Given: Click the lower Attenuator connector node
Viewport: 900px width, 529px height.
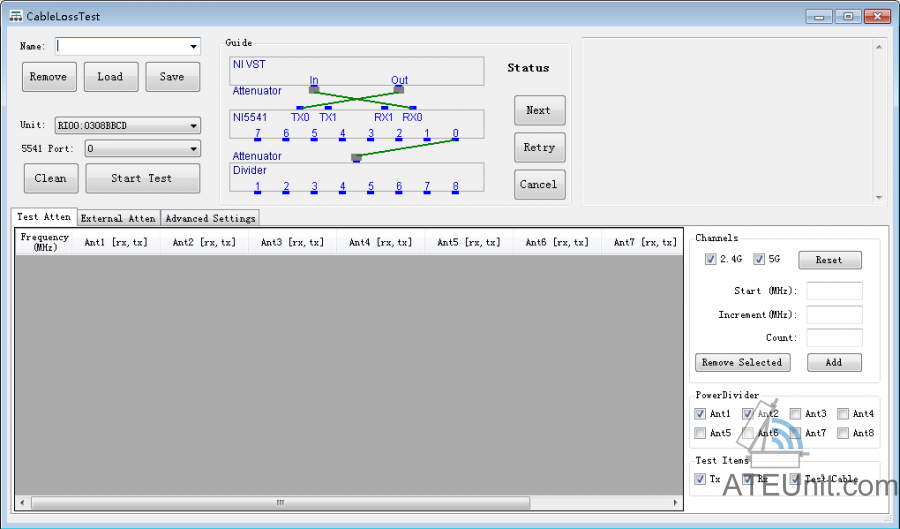Looking at the screenshot, I should [x=356, y=157].
